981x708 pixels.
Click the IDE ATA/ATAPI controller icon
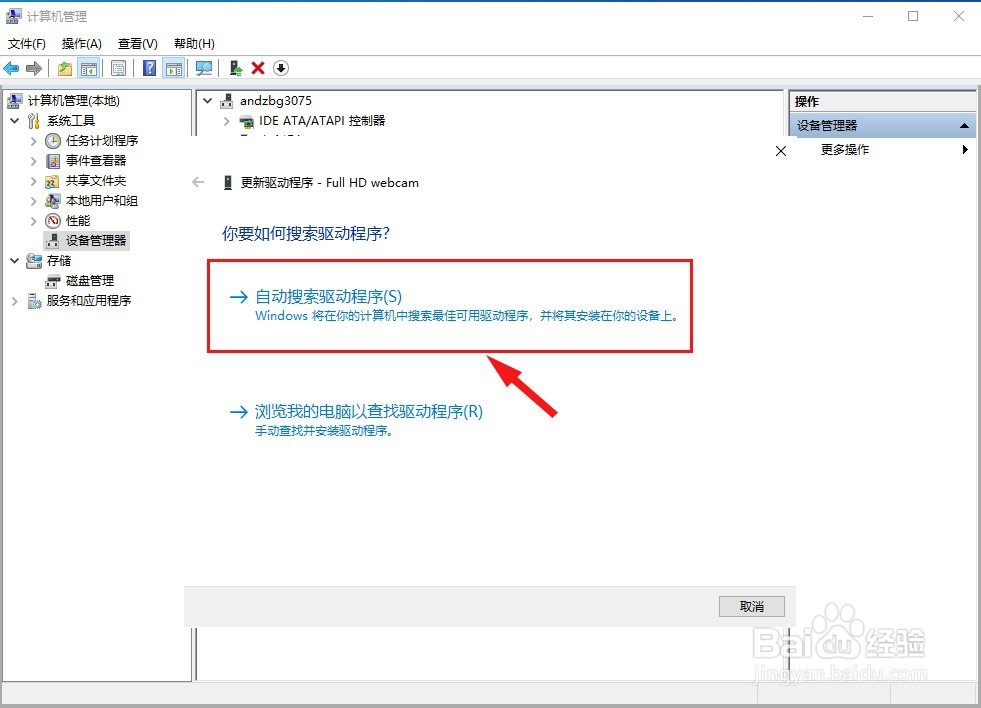247,121
